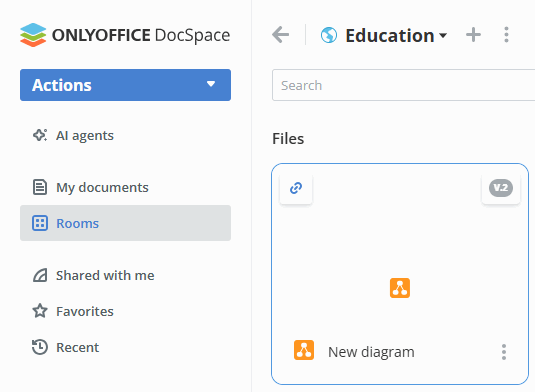Click the Rooms grid icon
This screenshot has width=535, height=392.
pos(40,223)
